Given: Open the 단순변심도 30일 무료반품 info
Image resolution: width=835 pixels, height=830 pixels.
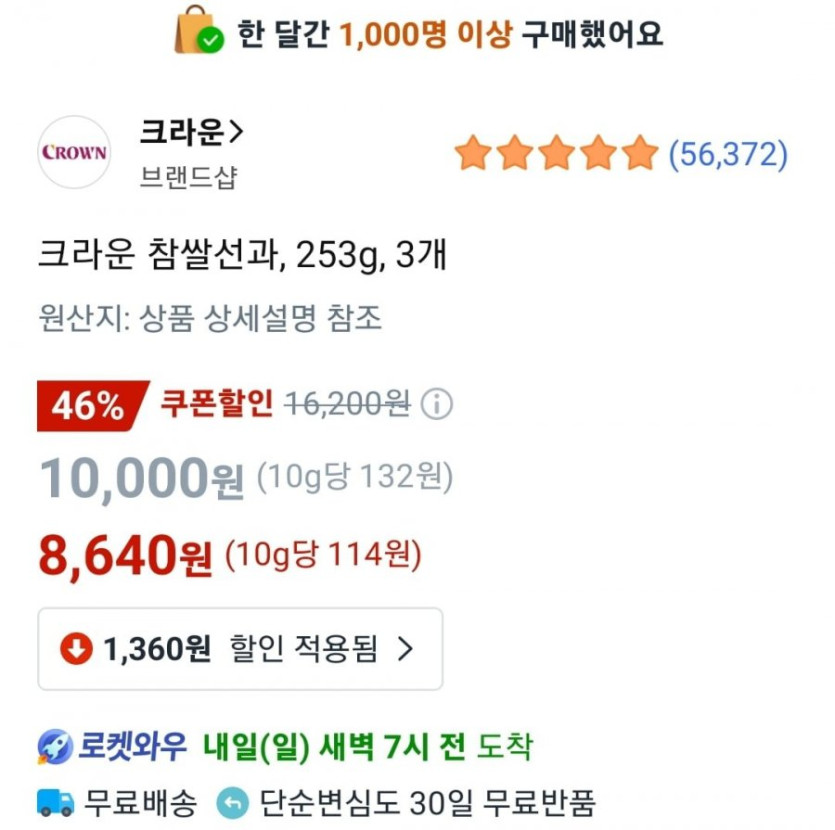Looking at the screenshot, I should click(x=427, y=801).
